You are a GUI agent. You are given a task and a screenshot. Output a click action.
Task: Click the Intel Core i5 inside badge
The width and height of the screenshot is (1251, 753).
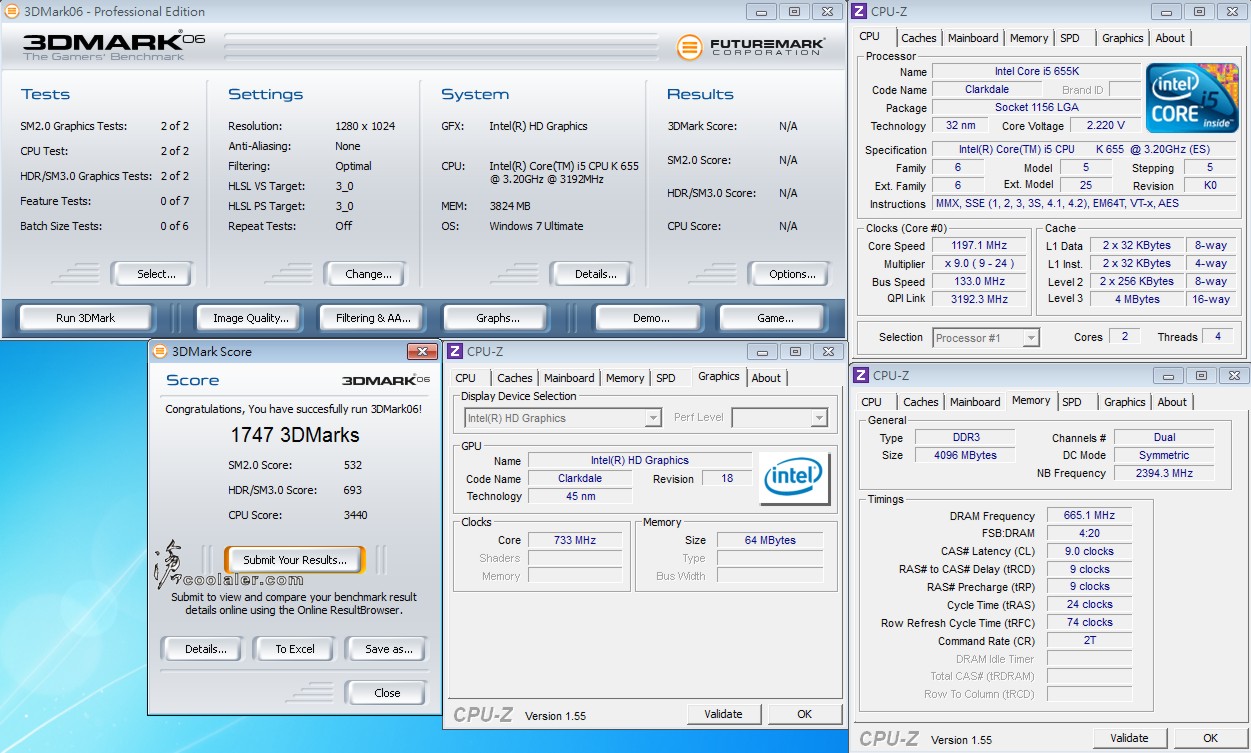coord(1191,98)
